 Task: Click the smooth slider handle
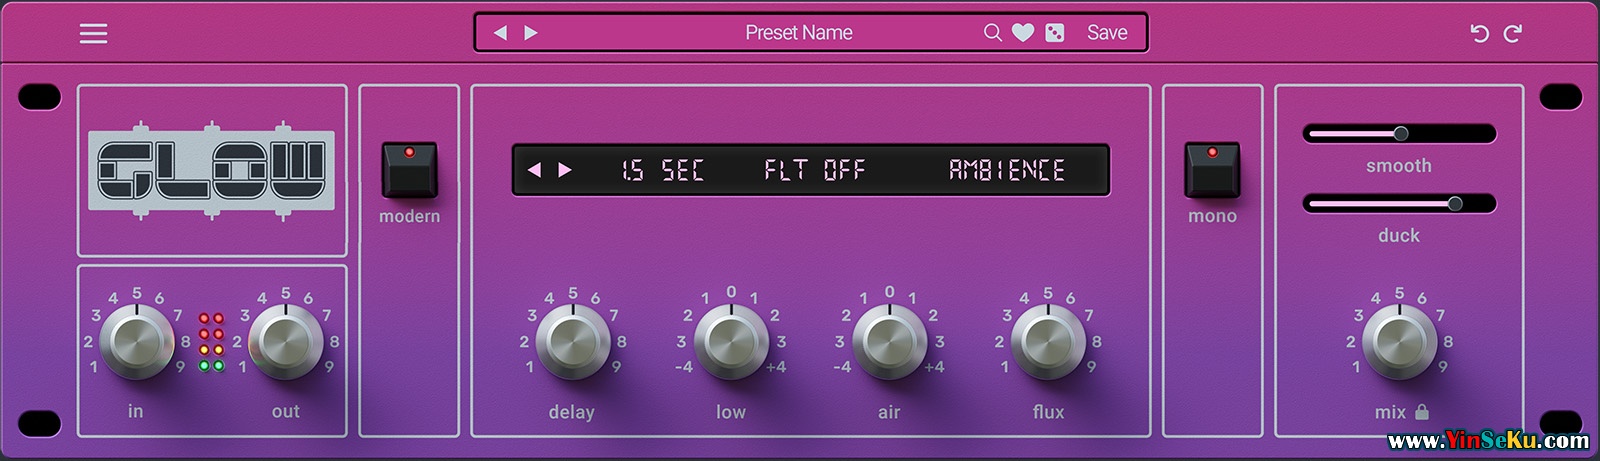1401,134
